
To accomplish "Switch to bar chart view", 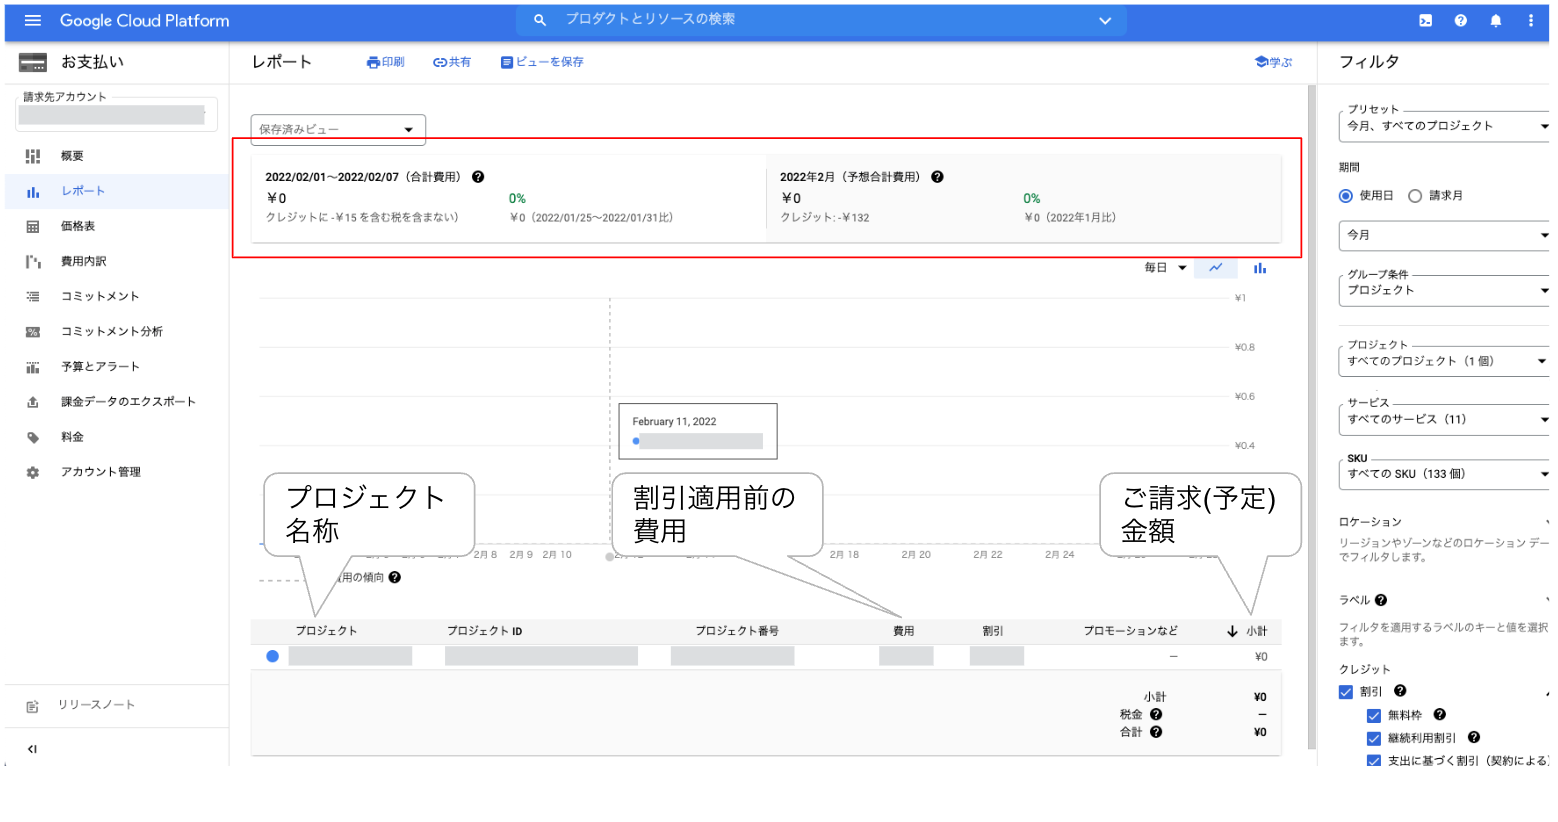I will click(1260, 268).
